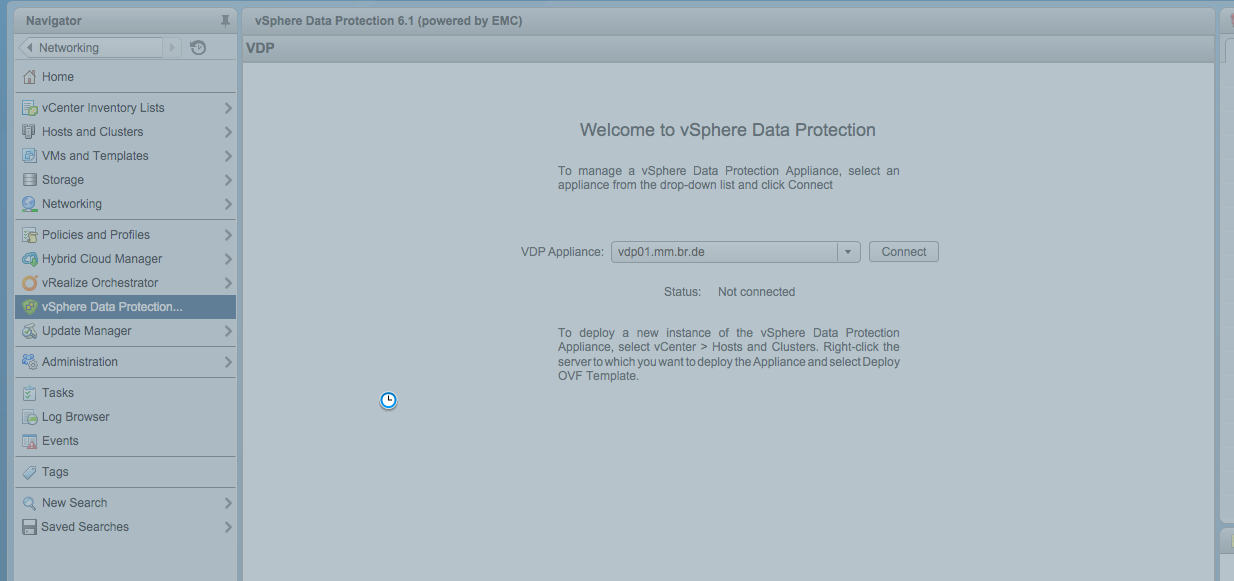Click the Administration gears icon
Viewport: 1234px width, 581px height.
pos(30,362)
